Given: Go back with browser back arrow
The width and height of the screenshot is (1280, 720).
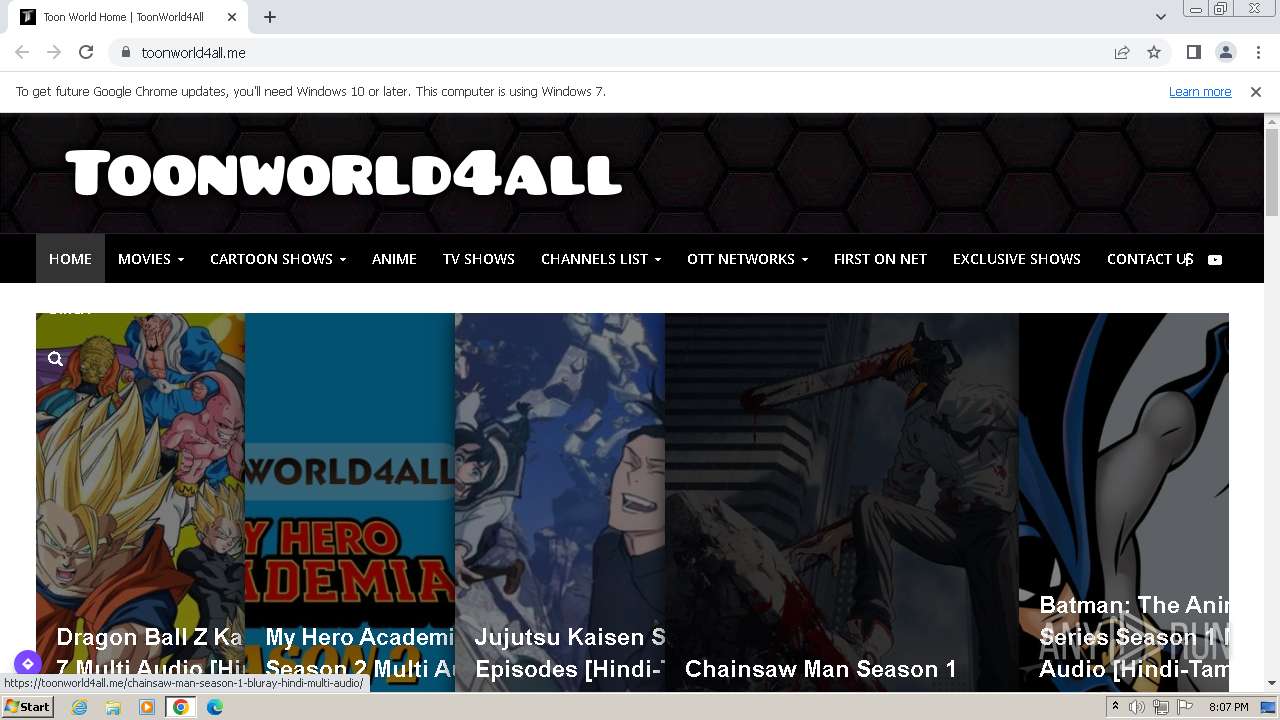Looking at the screenshot, I should [22, 52].
